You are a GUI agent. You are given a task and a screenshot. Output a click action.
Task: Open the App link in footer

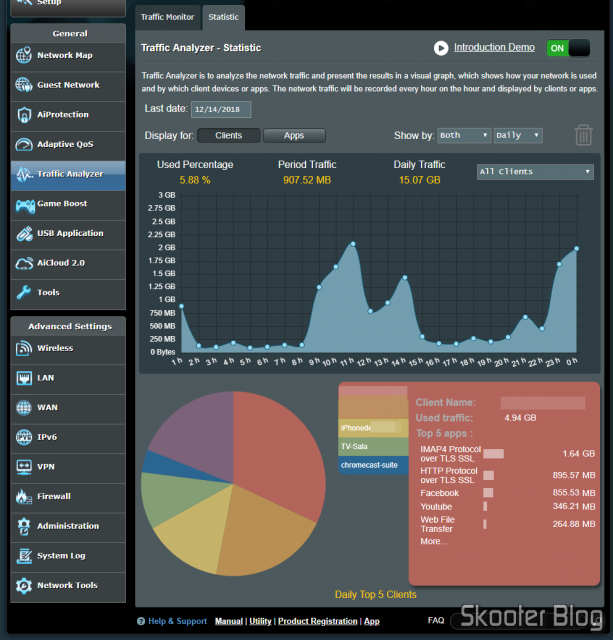pyautogui.click(x=371, y=621)
